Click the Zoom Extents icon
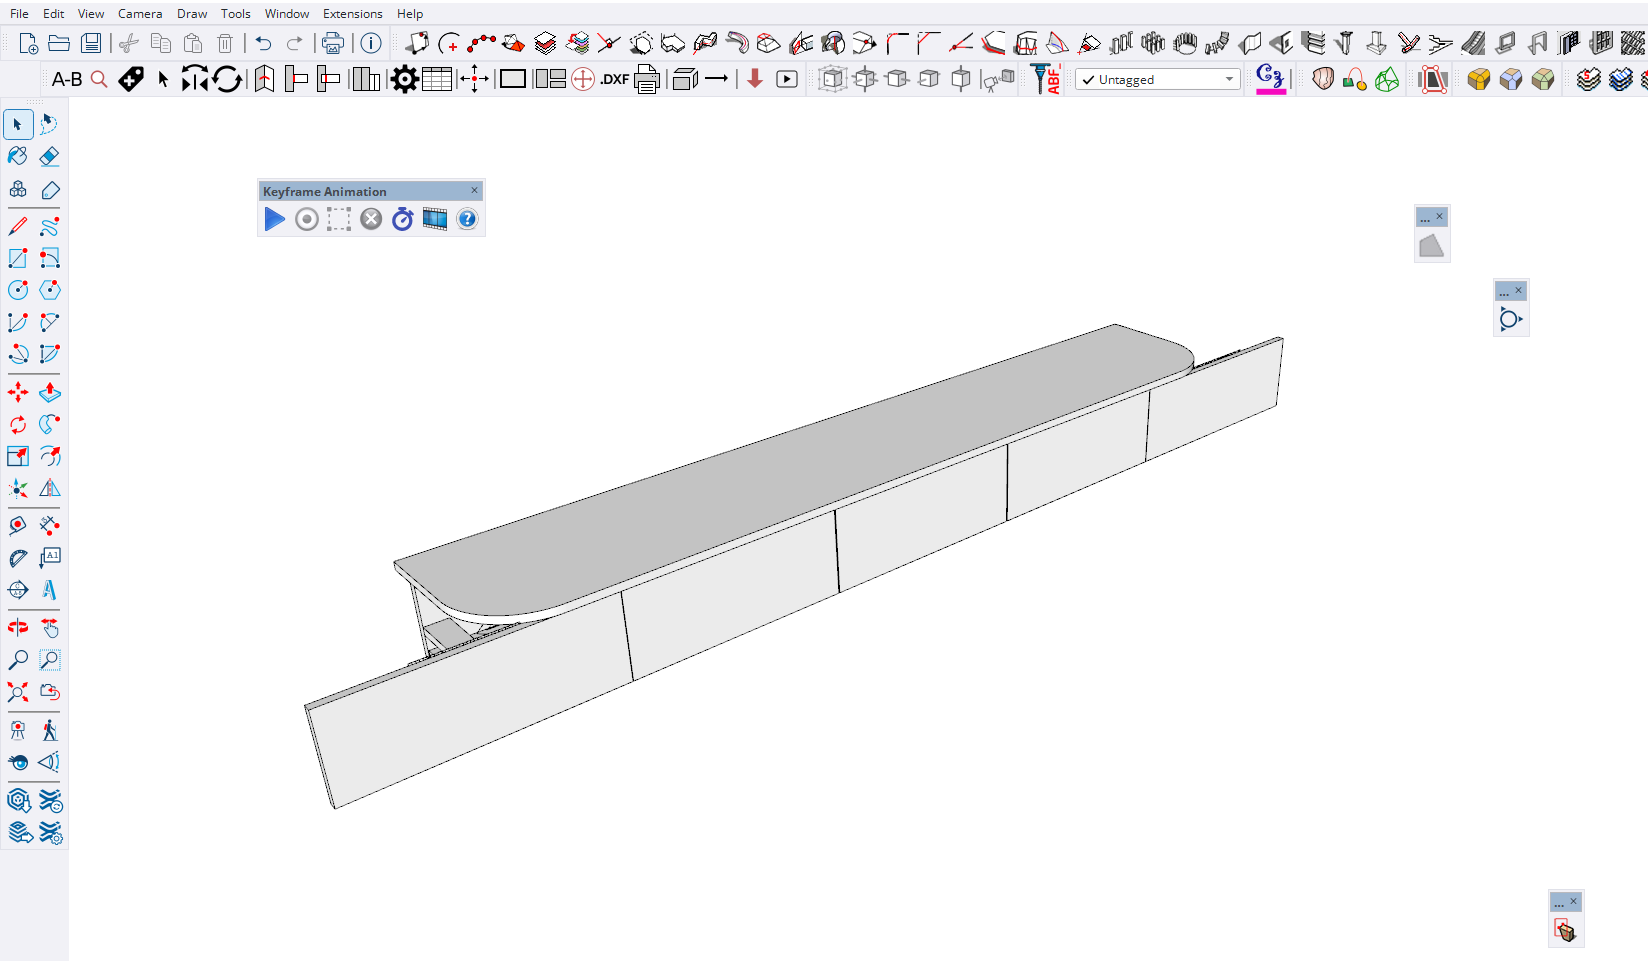 (18, 692)
